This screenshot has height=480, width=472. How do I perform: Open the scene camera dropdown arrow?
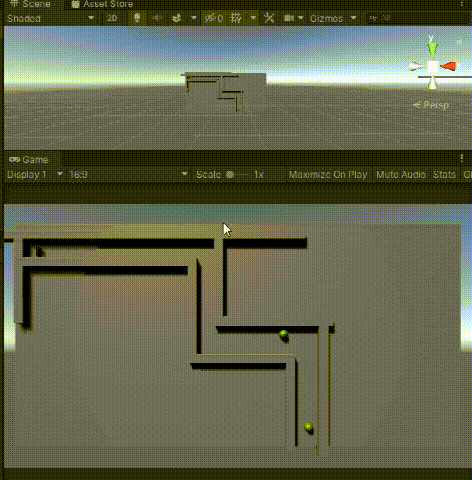(301, 18)
